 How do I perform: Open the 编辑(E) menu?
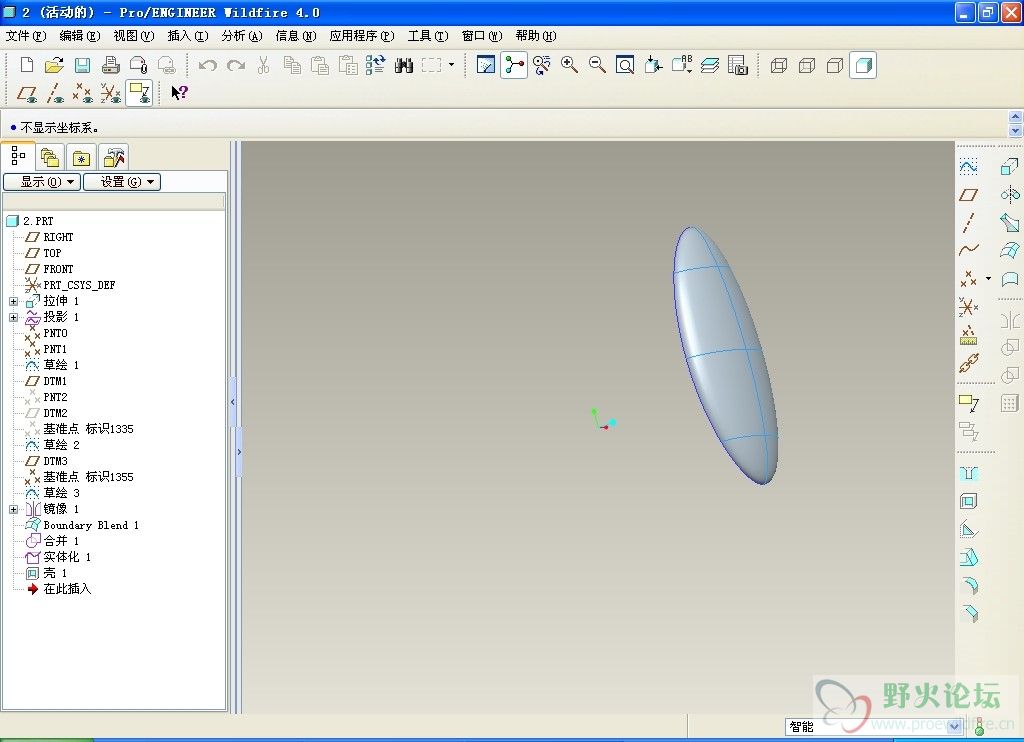tap(80, 35)
